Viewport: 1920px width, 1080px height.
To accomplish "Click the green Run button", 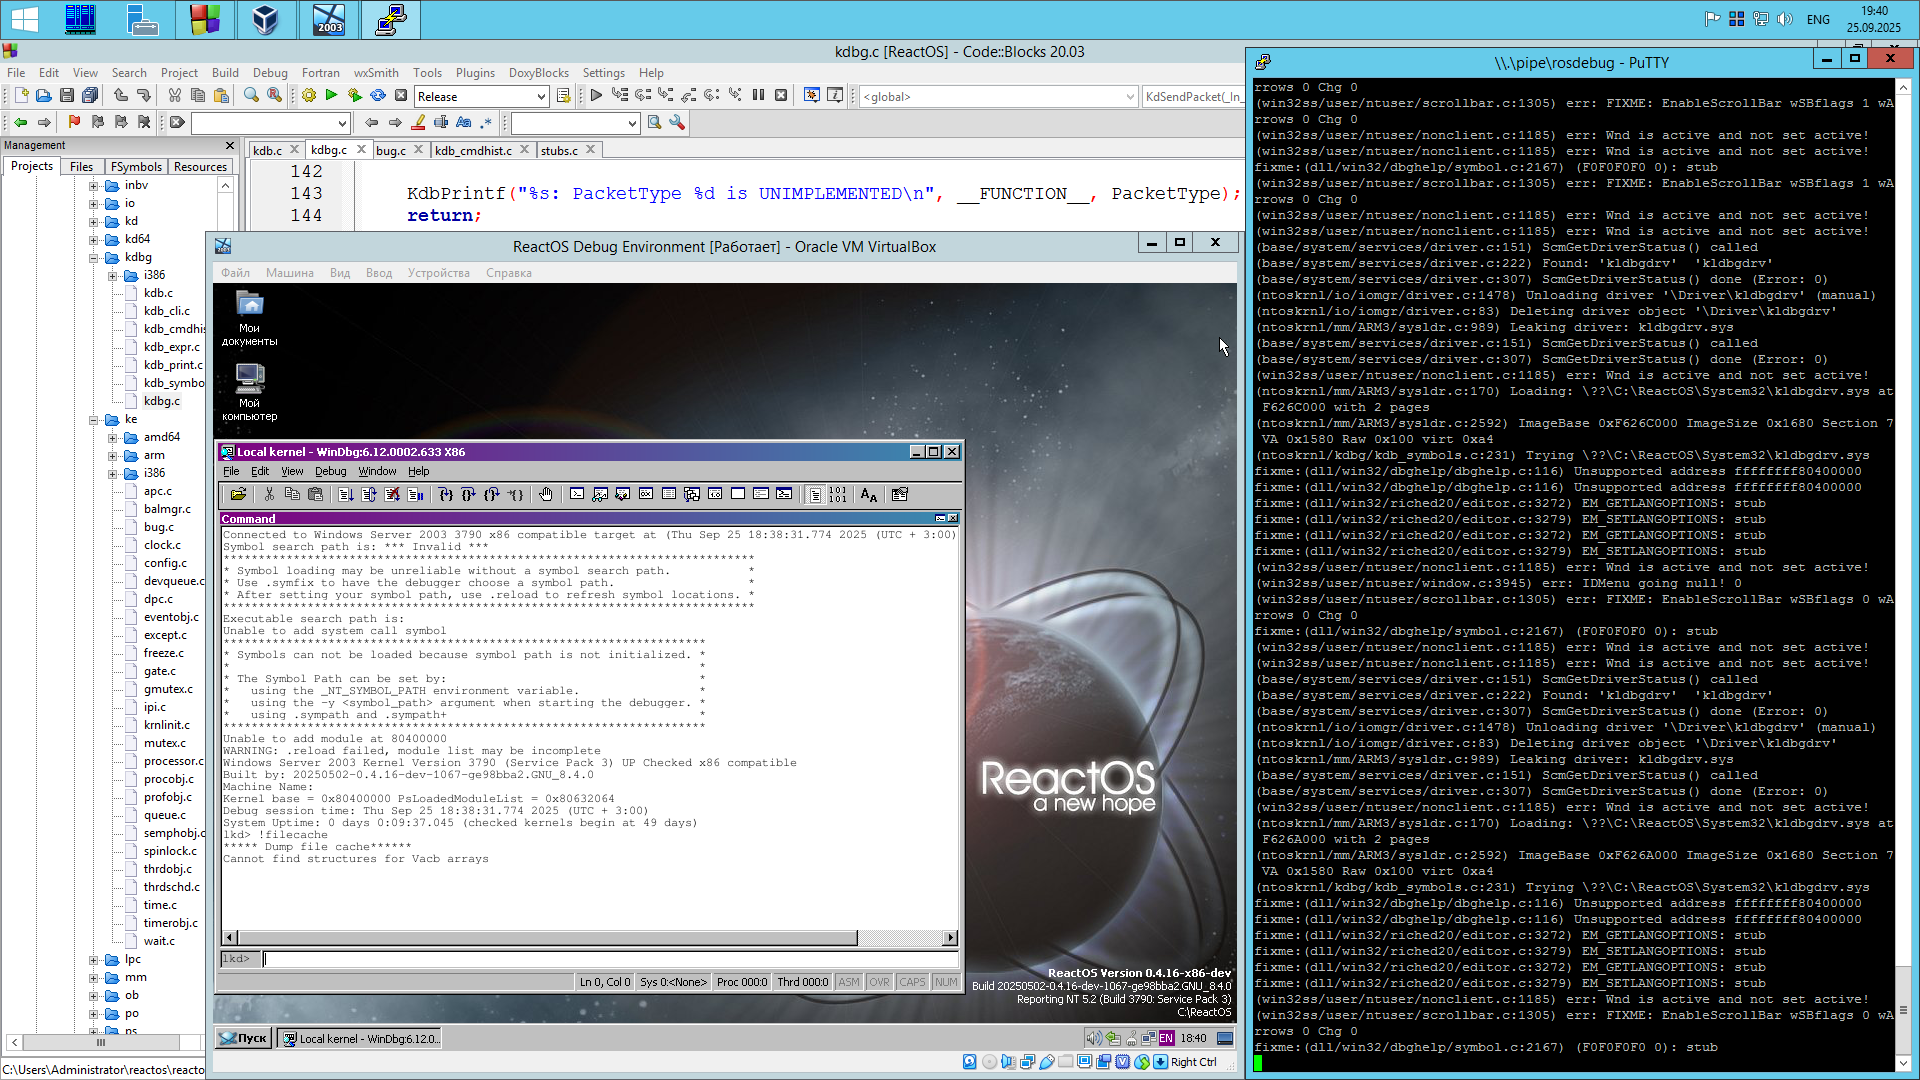I will coord(331,96).
